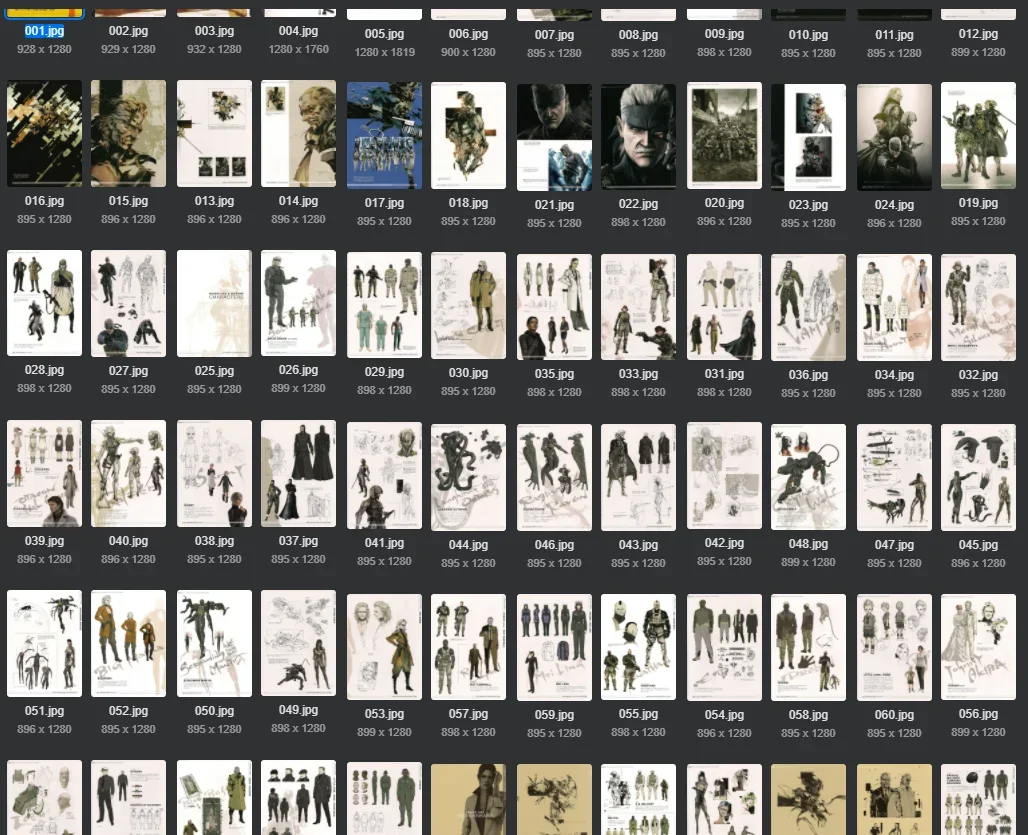Open the 052.jpg image thumbnail

pyautogui.click(x=128, y=643)
